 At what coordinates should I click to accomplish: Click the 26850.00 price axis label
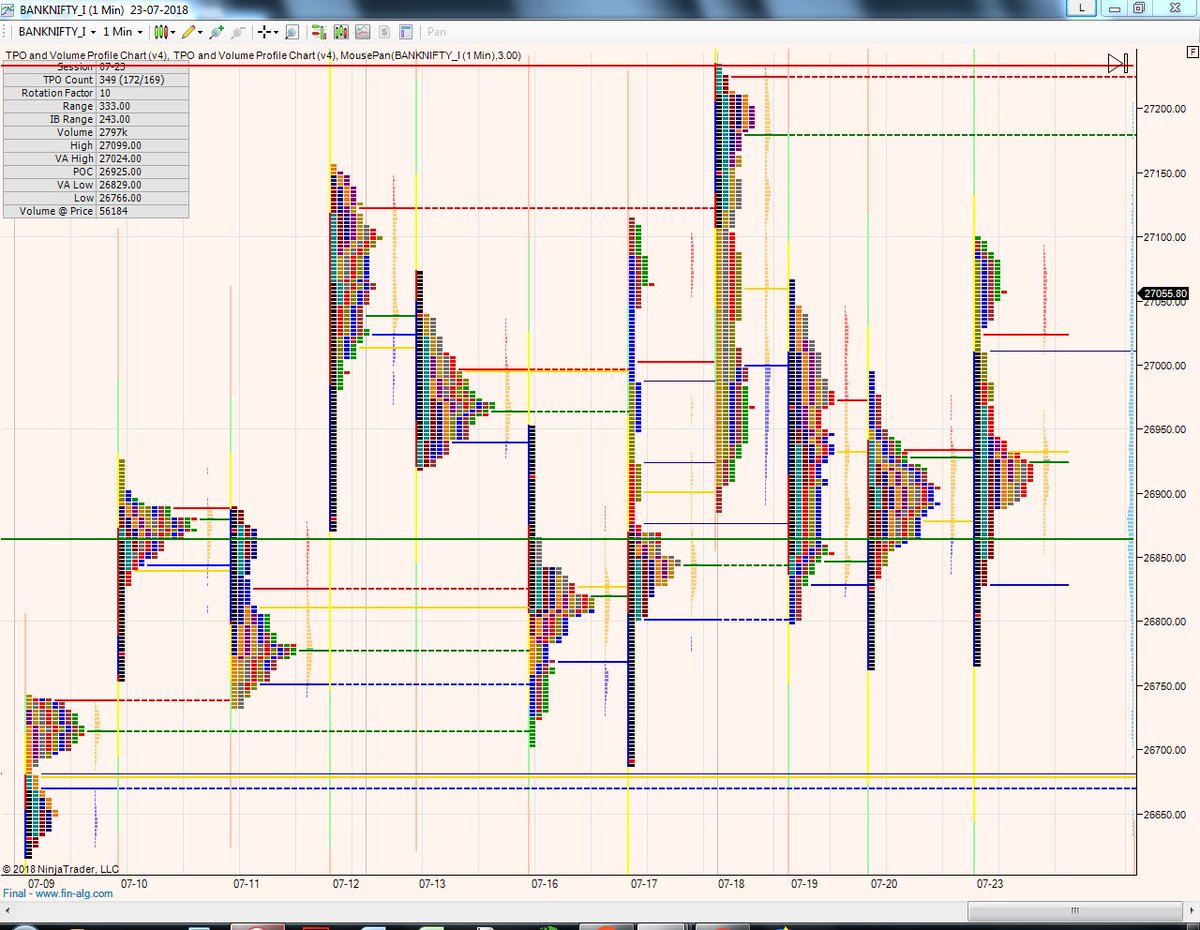point(1165,557)
